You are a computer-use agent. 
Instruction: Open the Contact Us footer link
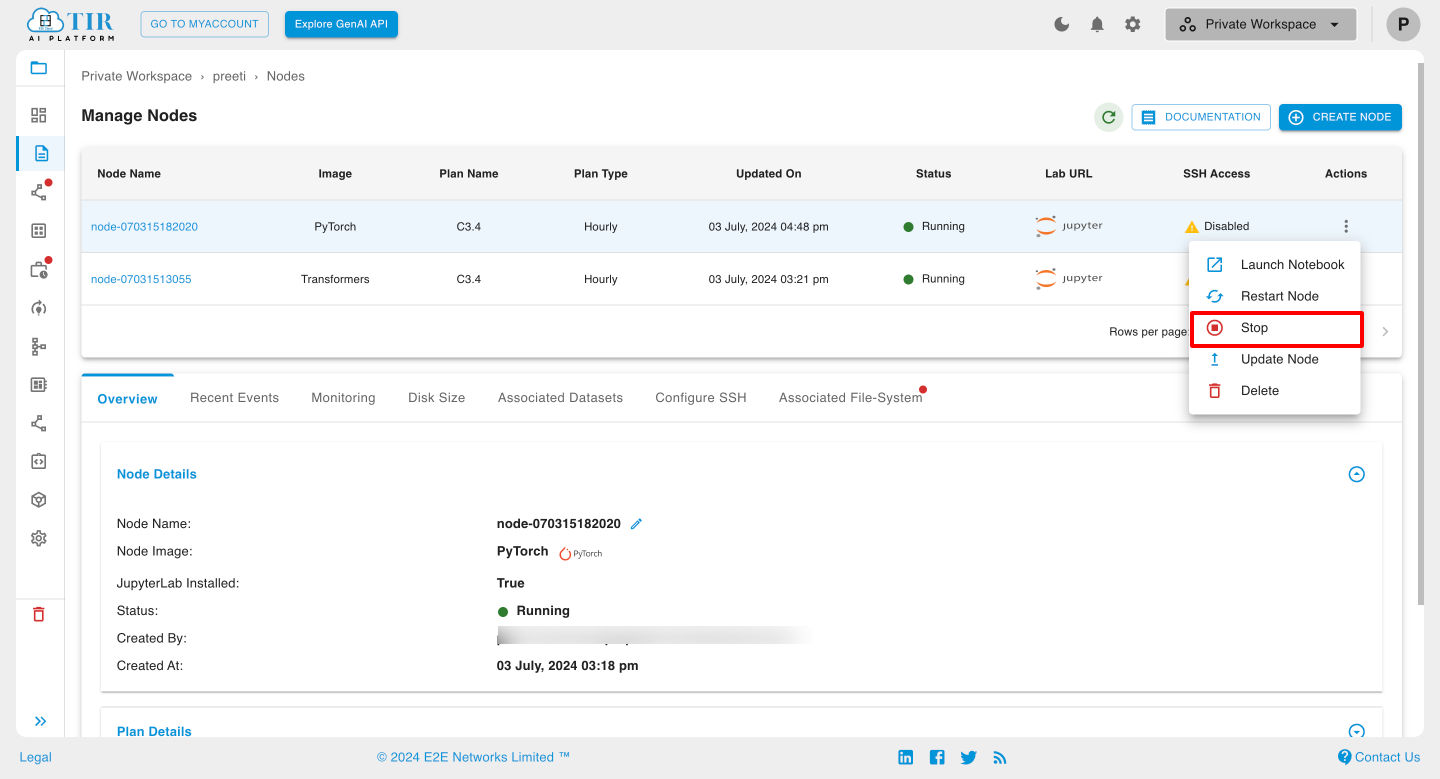point(1379,757)
